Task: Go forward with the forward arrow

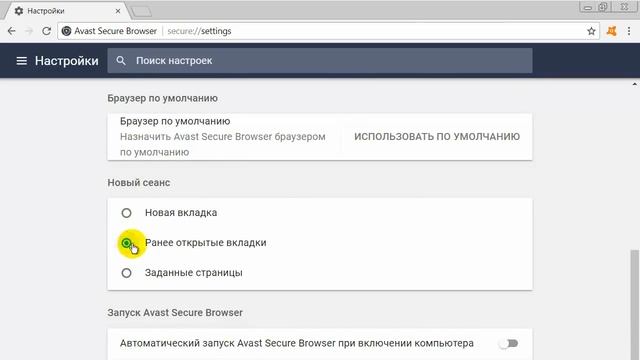Action: [x=29, y=31]
